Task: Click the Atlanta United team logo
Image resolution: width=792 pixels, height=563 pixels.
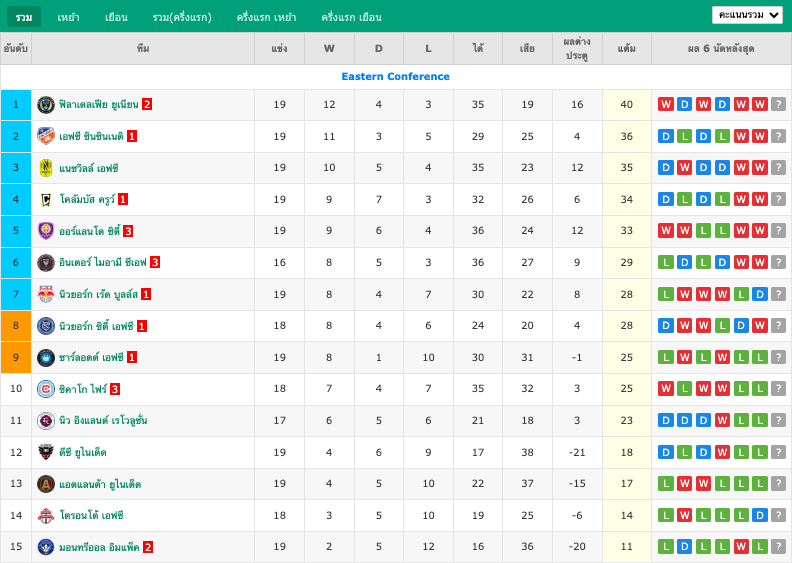Action: pos(46,484)
